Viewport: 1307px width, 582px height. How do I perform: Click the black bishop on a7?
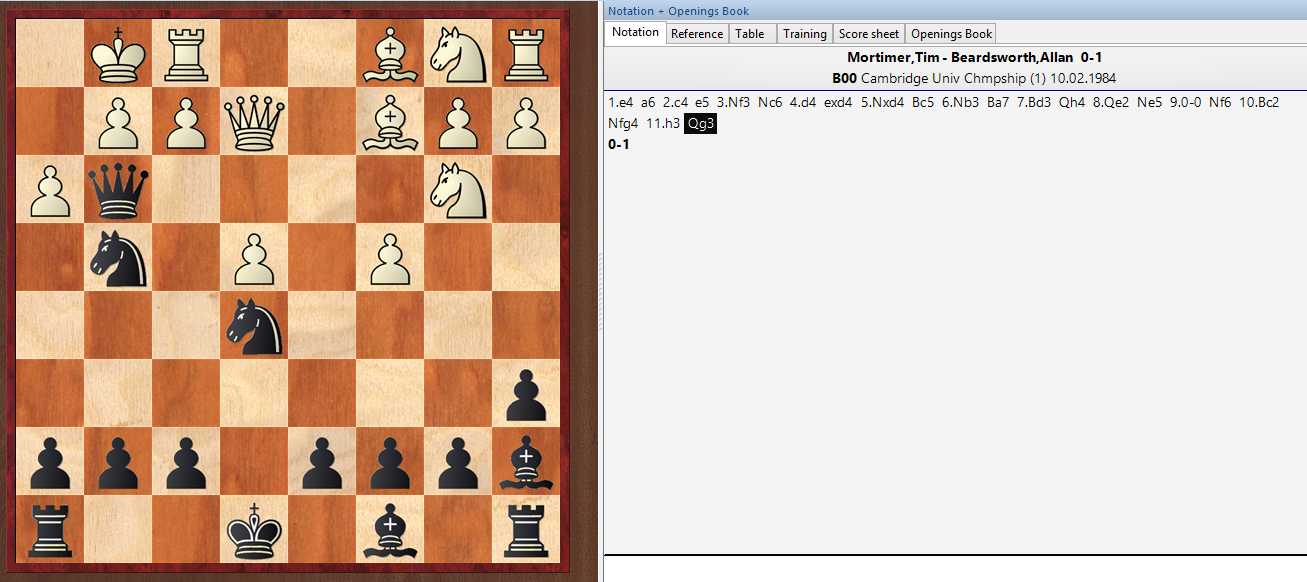527,462
